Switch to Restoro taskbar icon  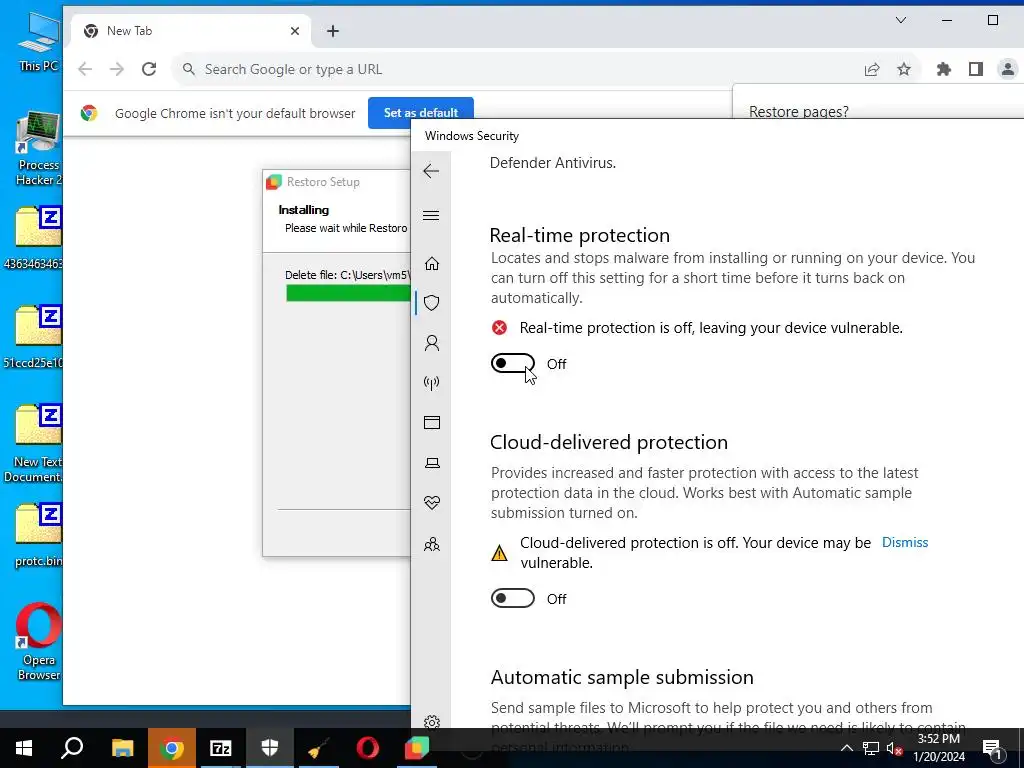coord(417,748)
